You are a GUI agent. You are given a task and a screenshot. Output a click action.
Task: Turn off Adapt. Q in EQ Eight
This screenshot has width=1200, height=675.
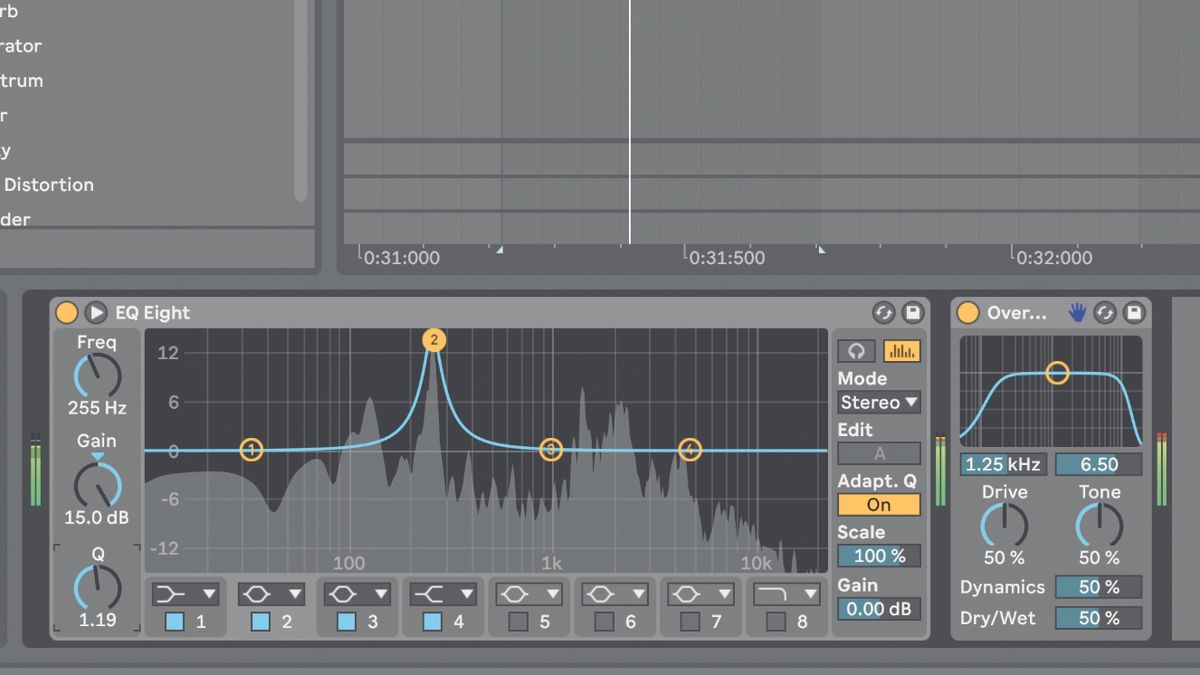[878, 505]
